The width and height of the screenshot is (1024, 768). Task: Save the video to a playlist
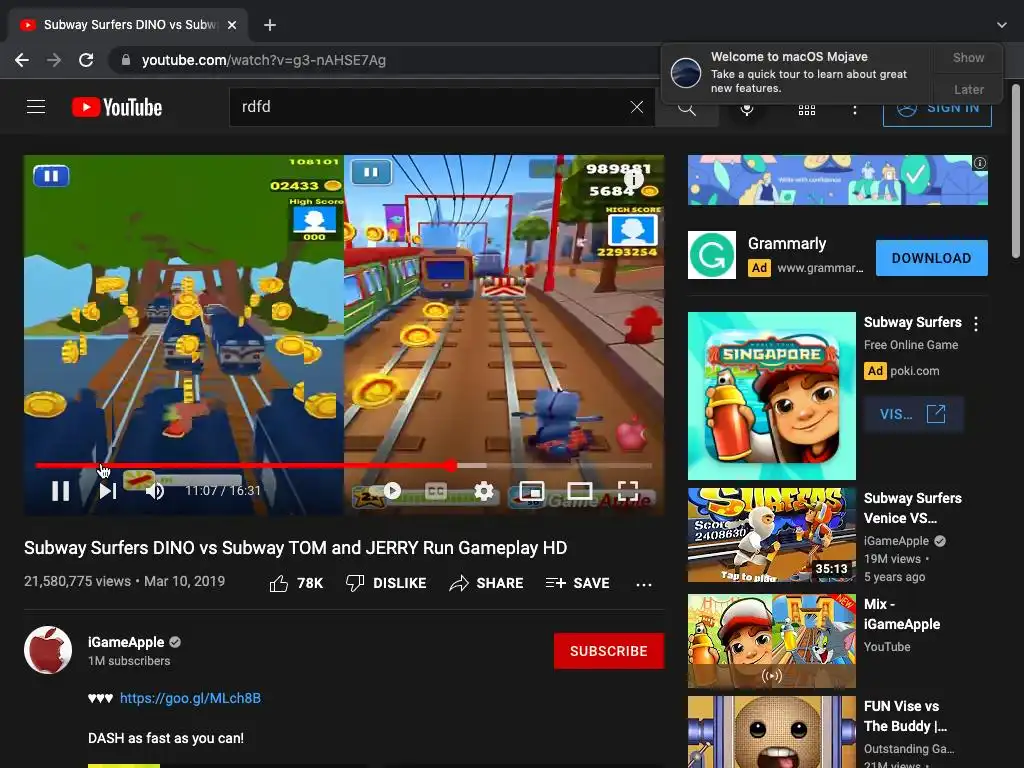coord(577,583)
